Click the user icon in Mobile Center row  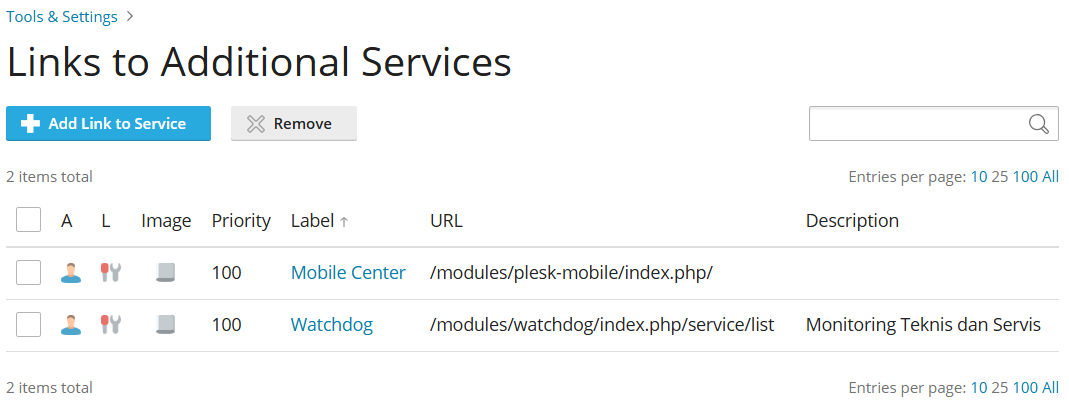pos(70,273)
